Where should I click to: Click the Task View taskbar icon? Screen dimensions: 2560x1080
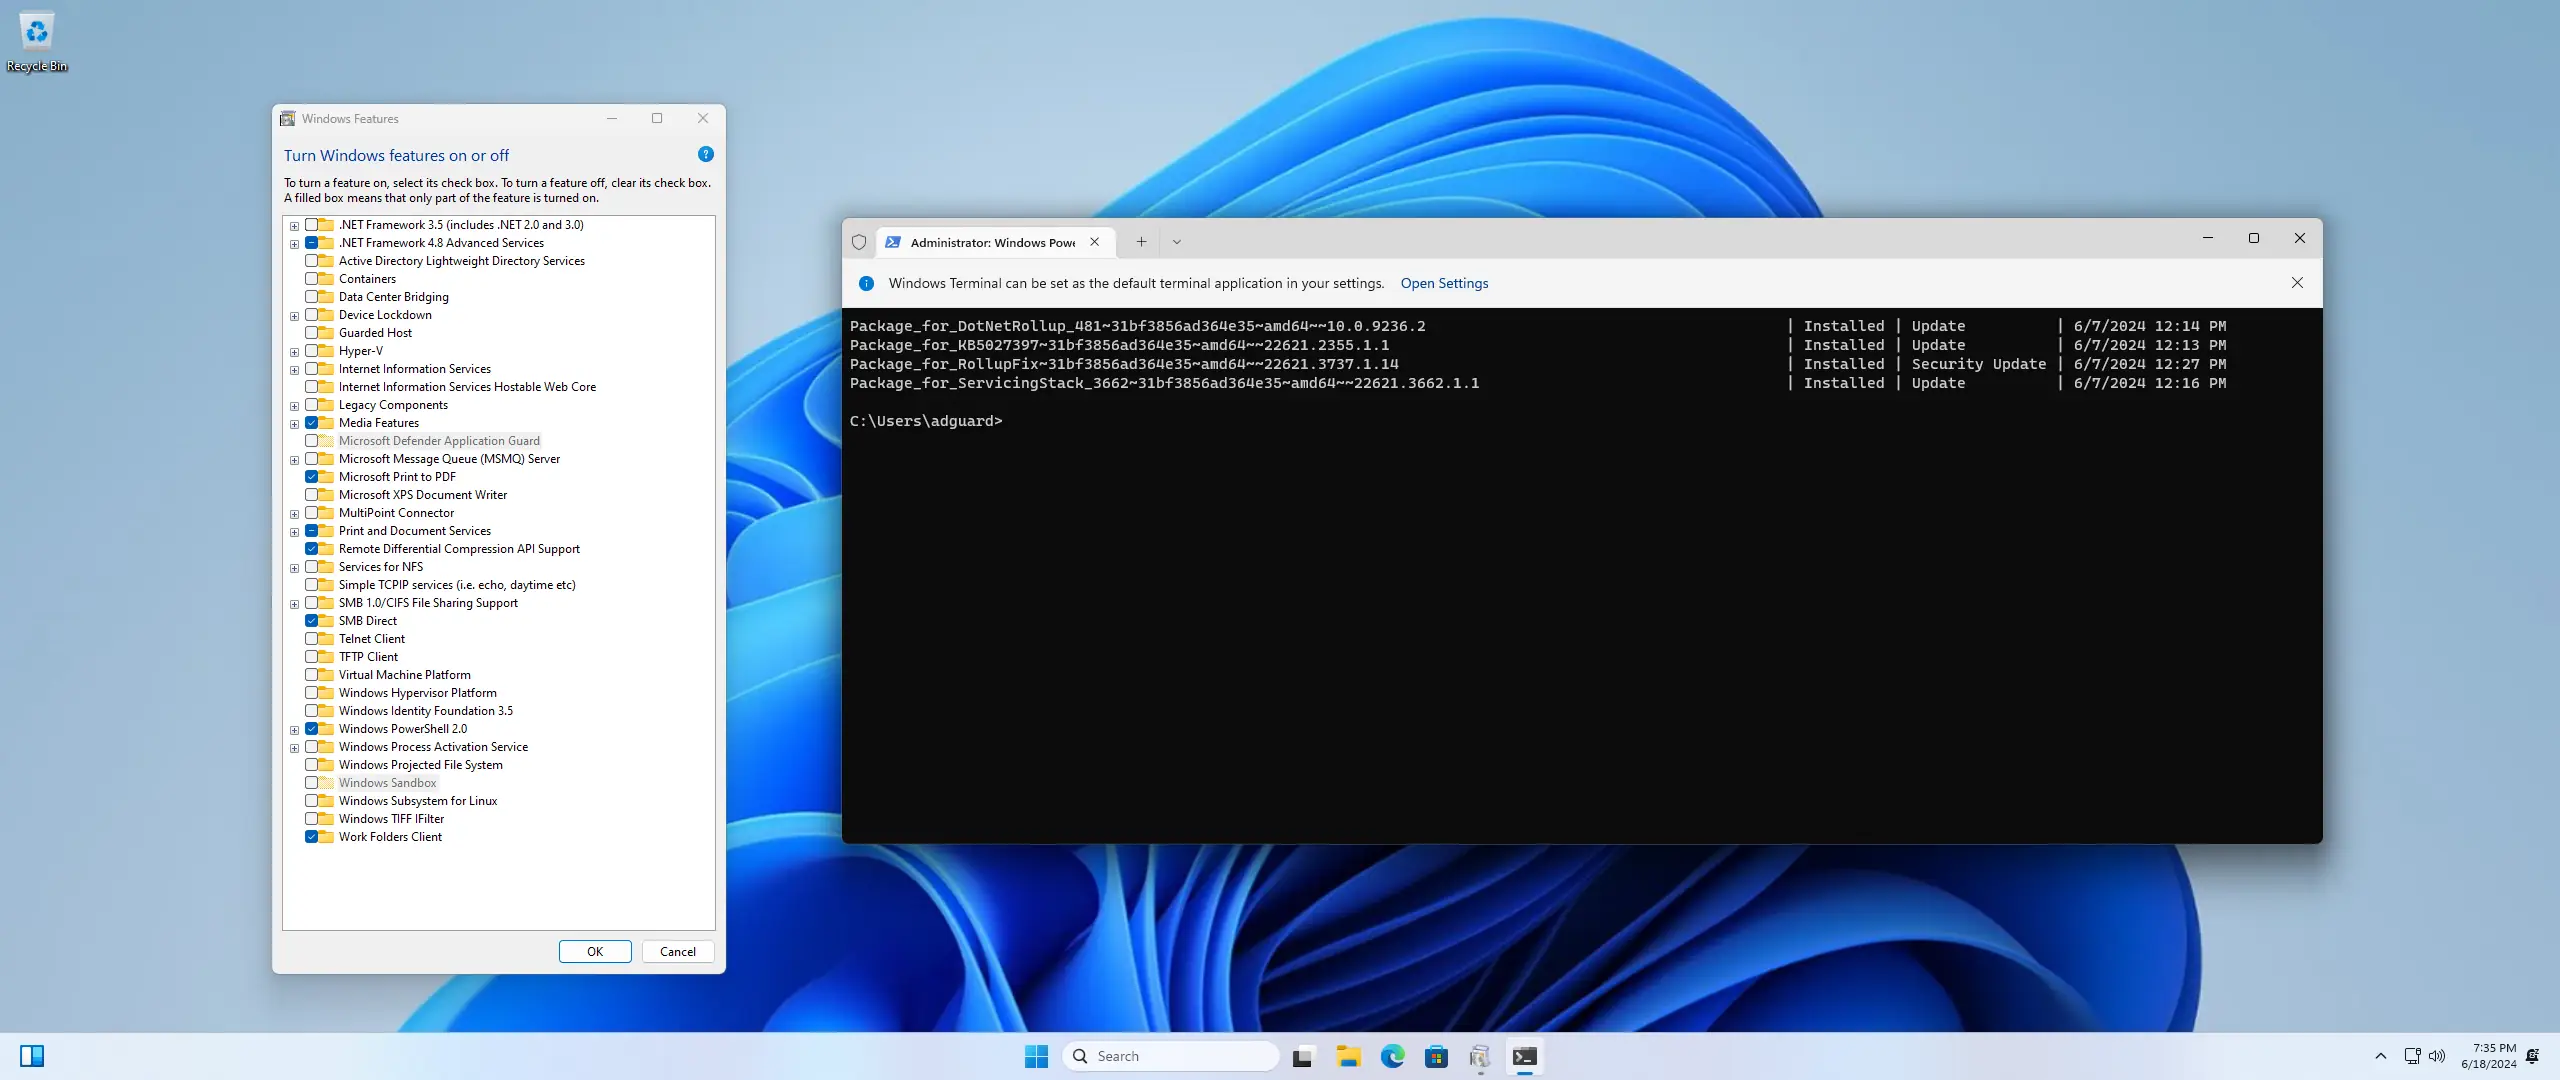click(1302, 1056)
